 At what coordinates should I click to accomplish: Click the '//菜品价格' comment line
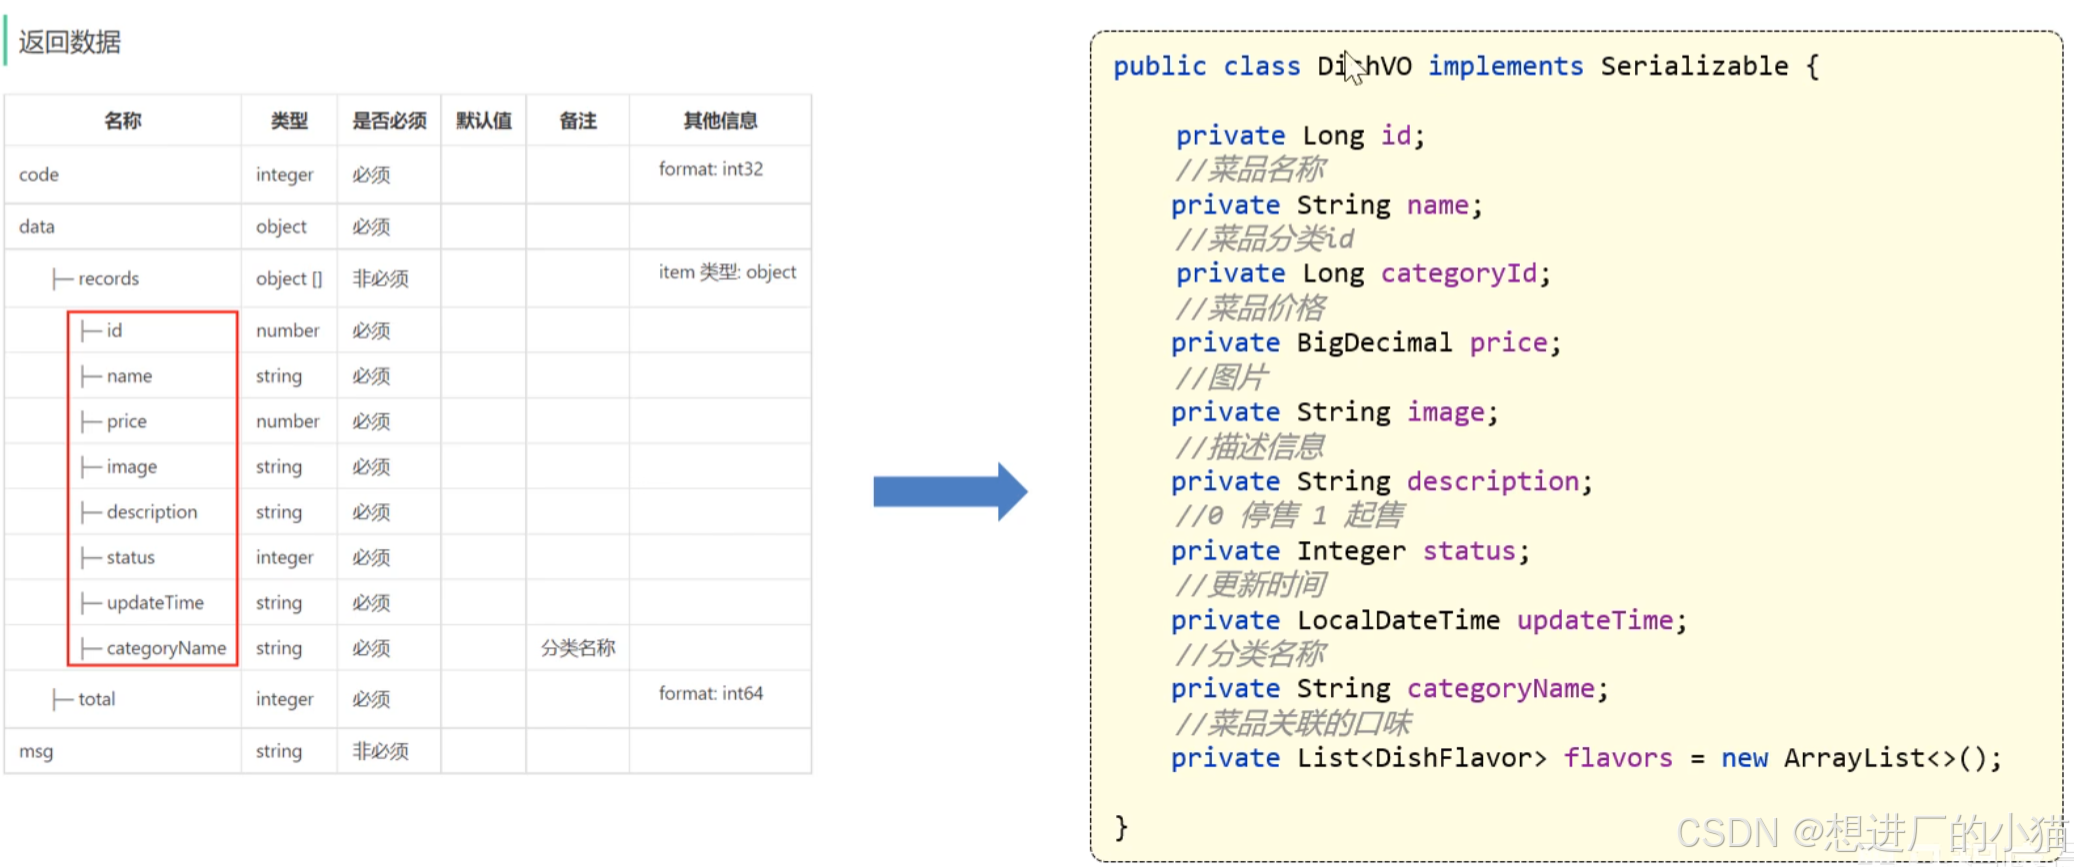coord(1251,308)
